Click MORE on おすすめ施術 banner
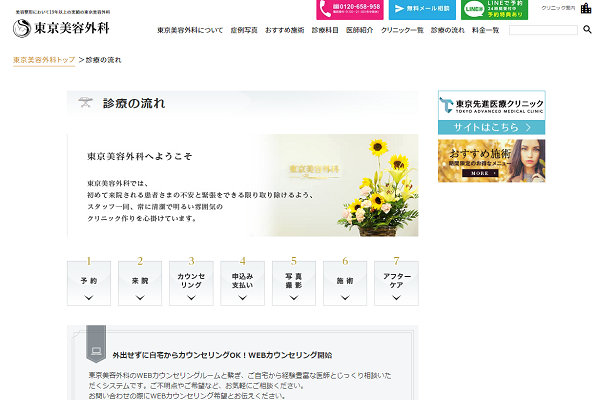 coord(480,173)
